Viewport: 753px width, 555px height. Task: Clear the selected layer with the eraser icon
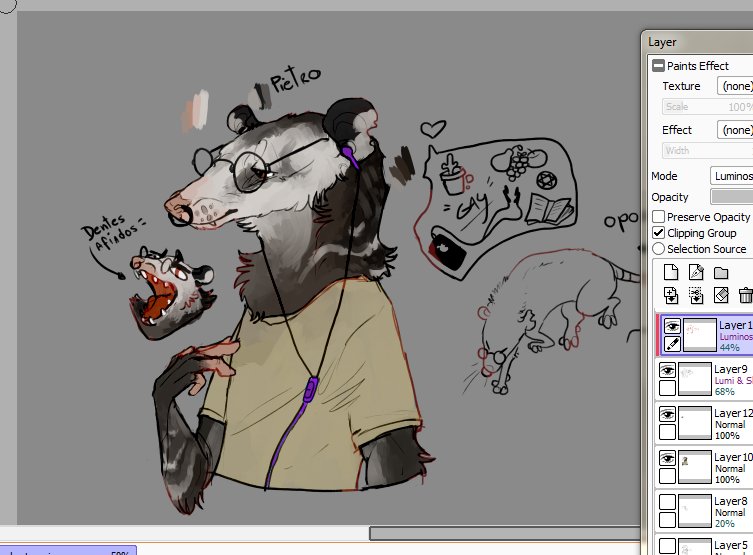pos(721,295)
